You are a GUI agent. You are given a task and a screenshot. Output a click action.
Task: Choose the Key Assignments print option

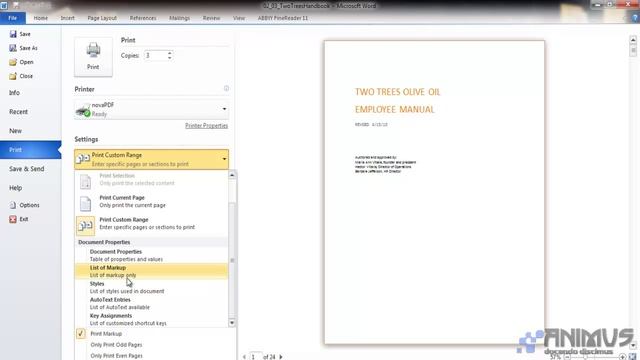(151, 319)
